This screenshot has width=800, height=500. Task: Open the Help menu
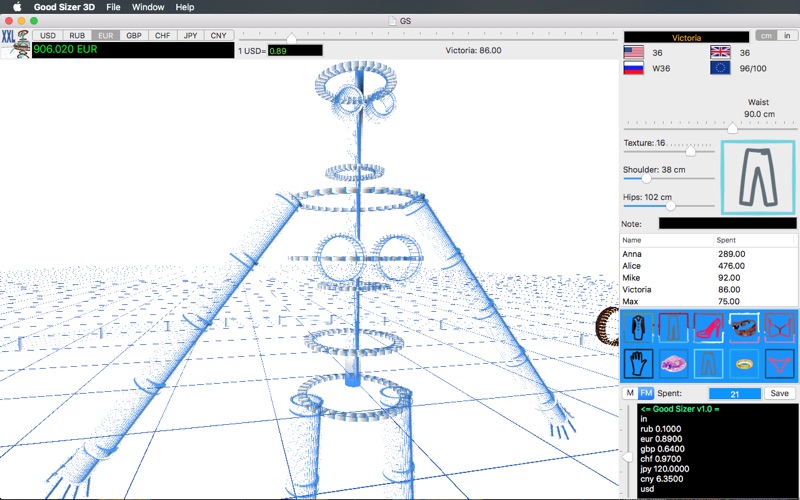pos(185,7)
